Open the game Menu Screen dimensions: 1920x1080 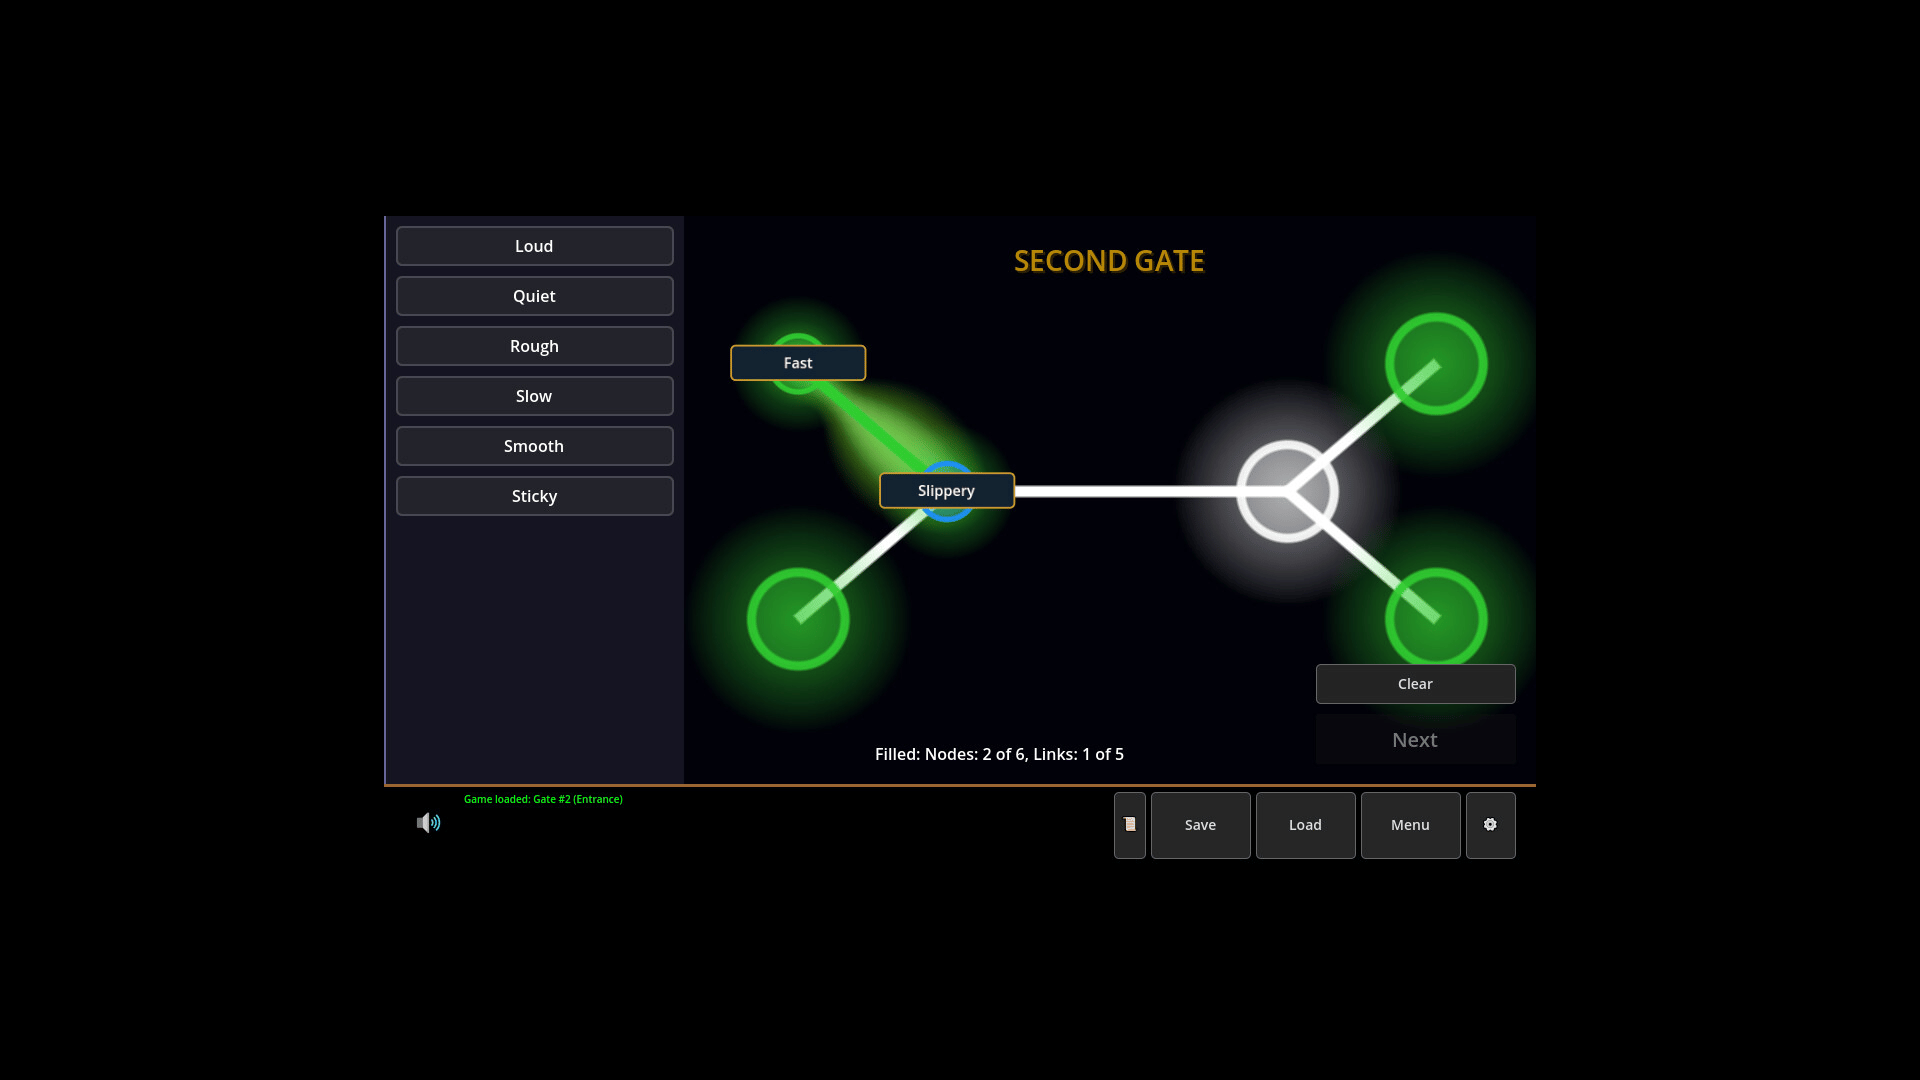[x=1410, y=825]
